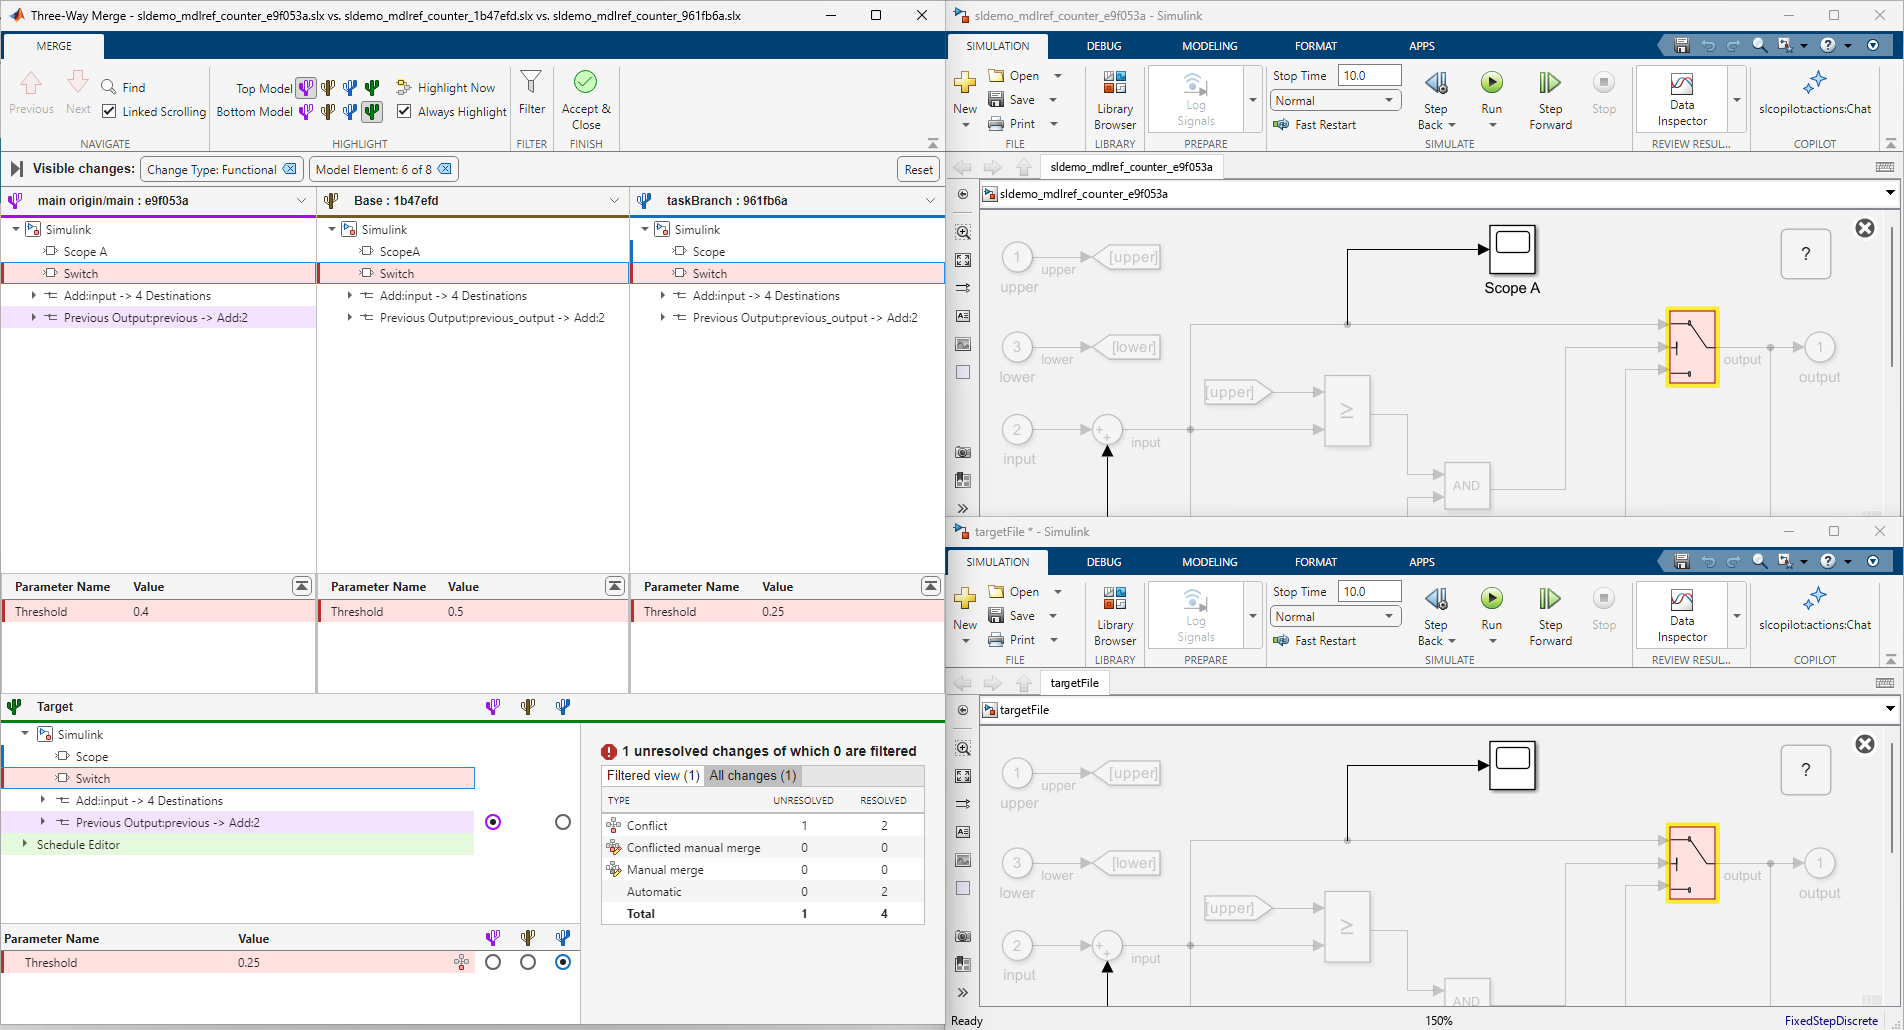Click Step Back in targetFile window
Image resolution: width=1904 pixels, height=1030 pixels.
point(1436,616)
